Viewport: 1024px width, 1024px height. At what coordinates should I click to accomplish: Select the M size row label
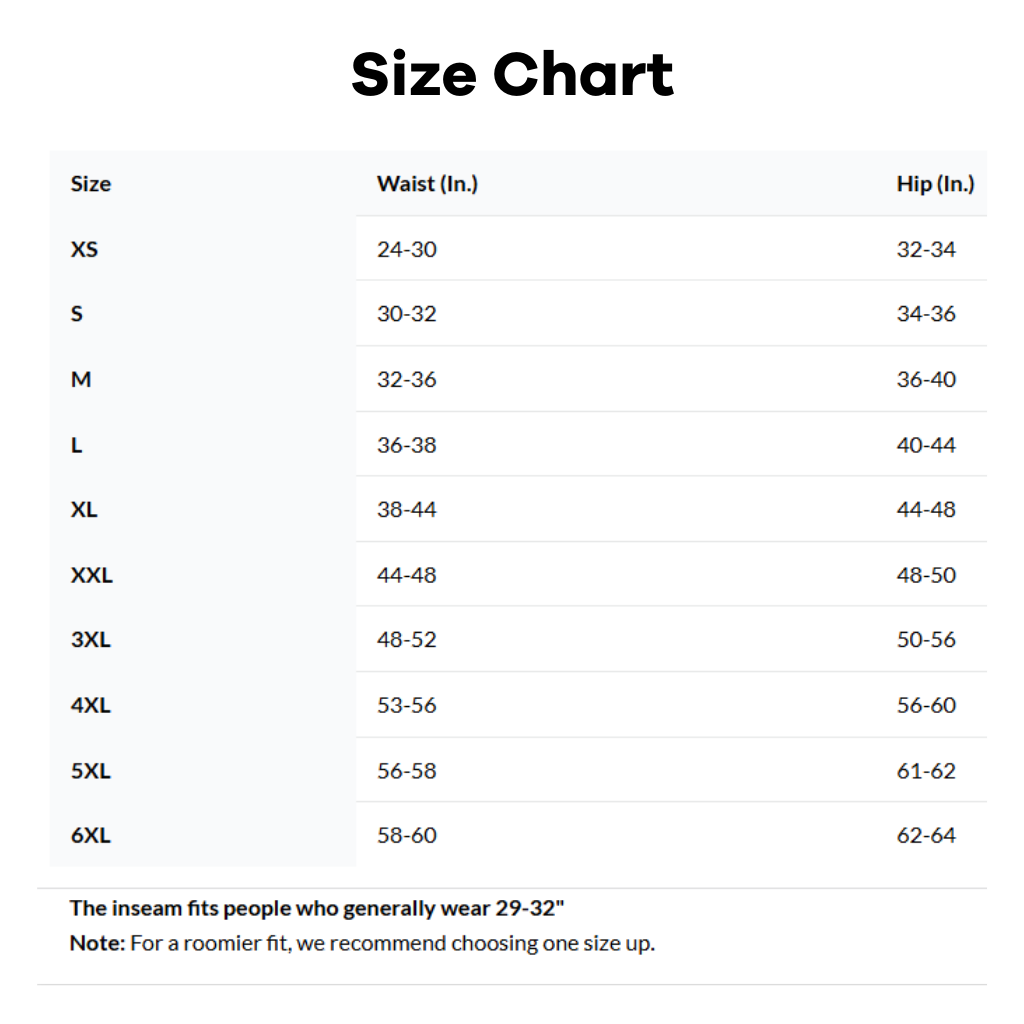81,380
